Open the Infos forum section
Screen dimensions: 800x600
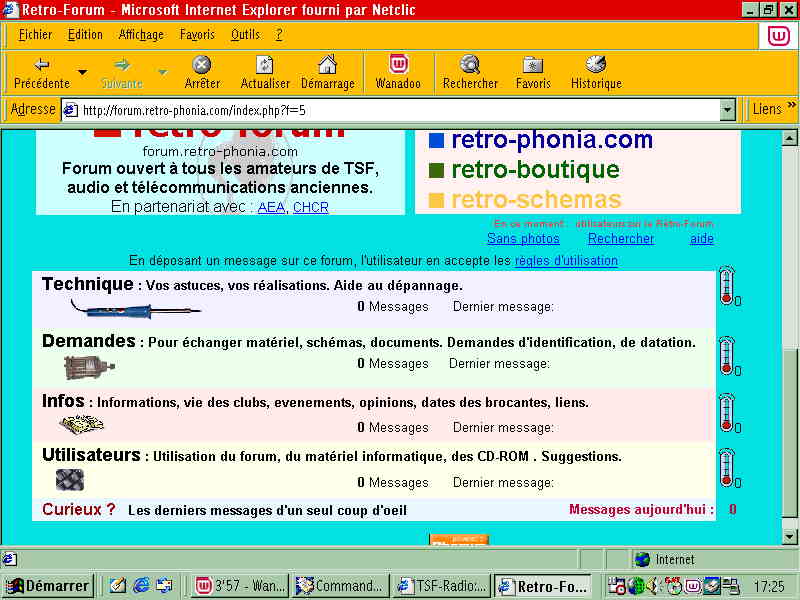[63, 401]
